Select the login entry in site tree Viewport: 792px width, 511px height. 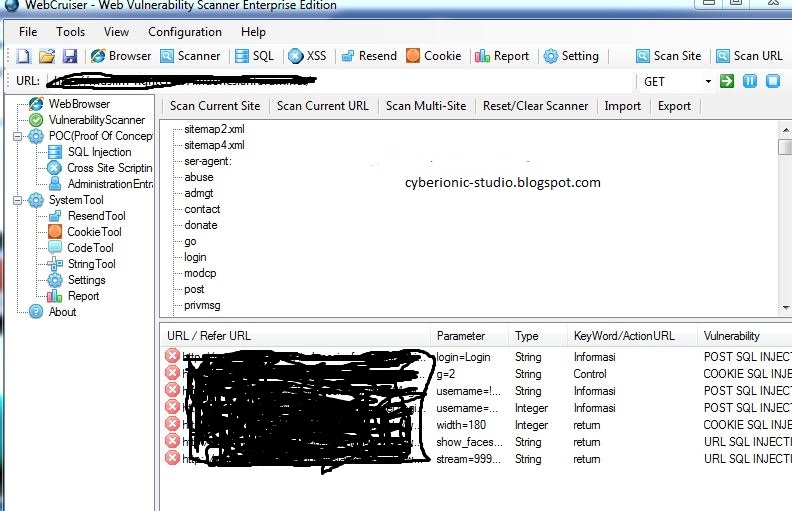(195, 258)
